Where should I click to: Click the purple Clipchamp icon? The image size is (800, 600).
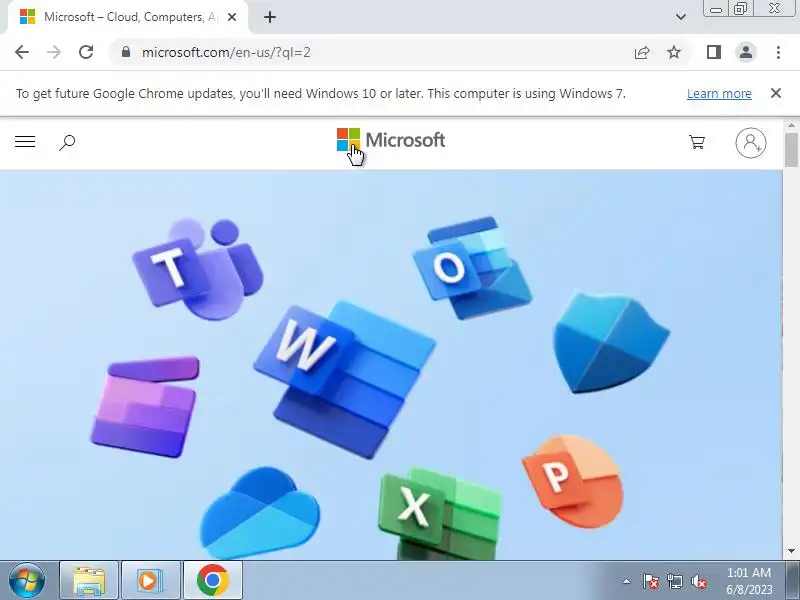145,407
